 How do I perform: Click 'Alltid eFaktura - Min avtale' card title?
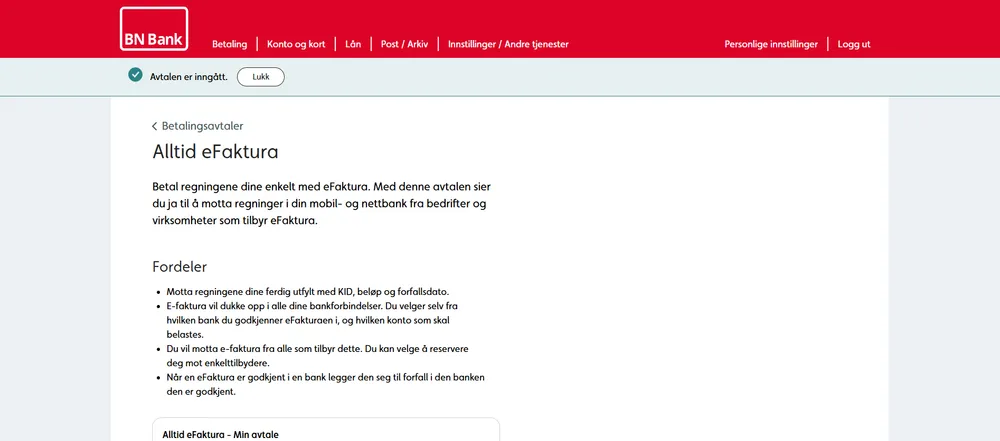pos(221,434)
